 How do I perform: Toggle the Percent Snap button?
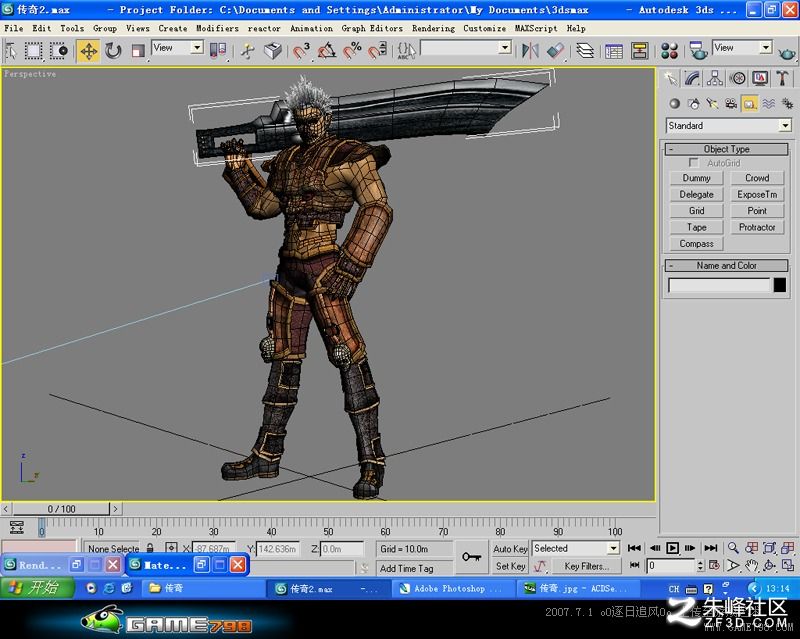click(x=352, y=51)
